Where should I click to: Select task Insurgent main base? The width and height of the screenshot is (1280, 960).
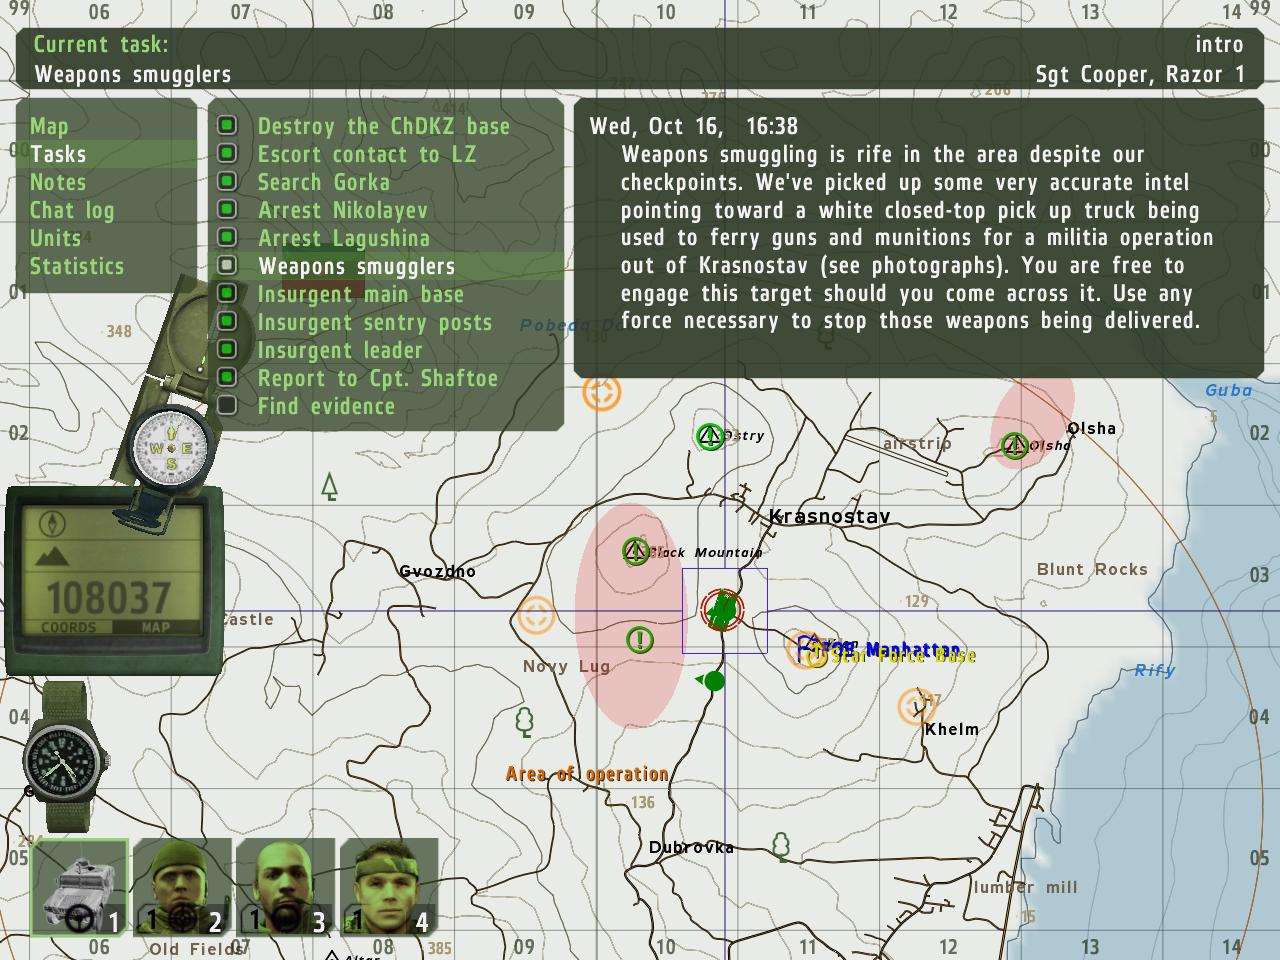click(x=361, y=294)
